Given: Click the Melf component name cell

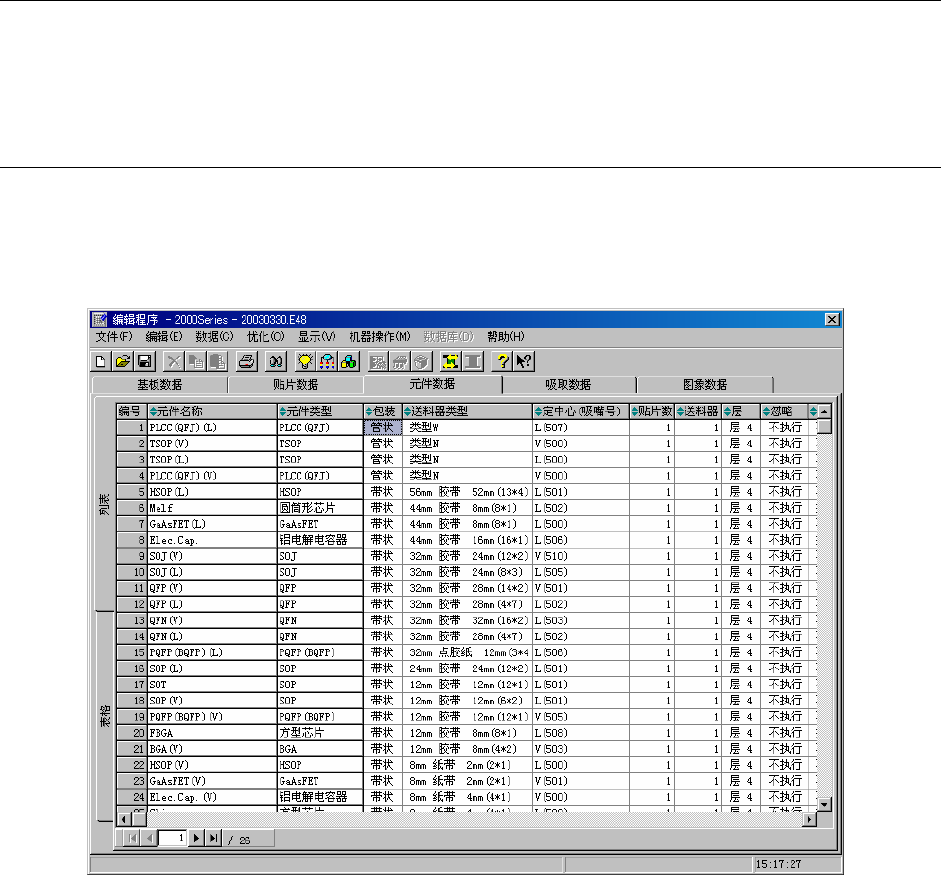Looking at the screenshot, I should pos(212,508).
